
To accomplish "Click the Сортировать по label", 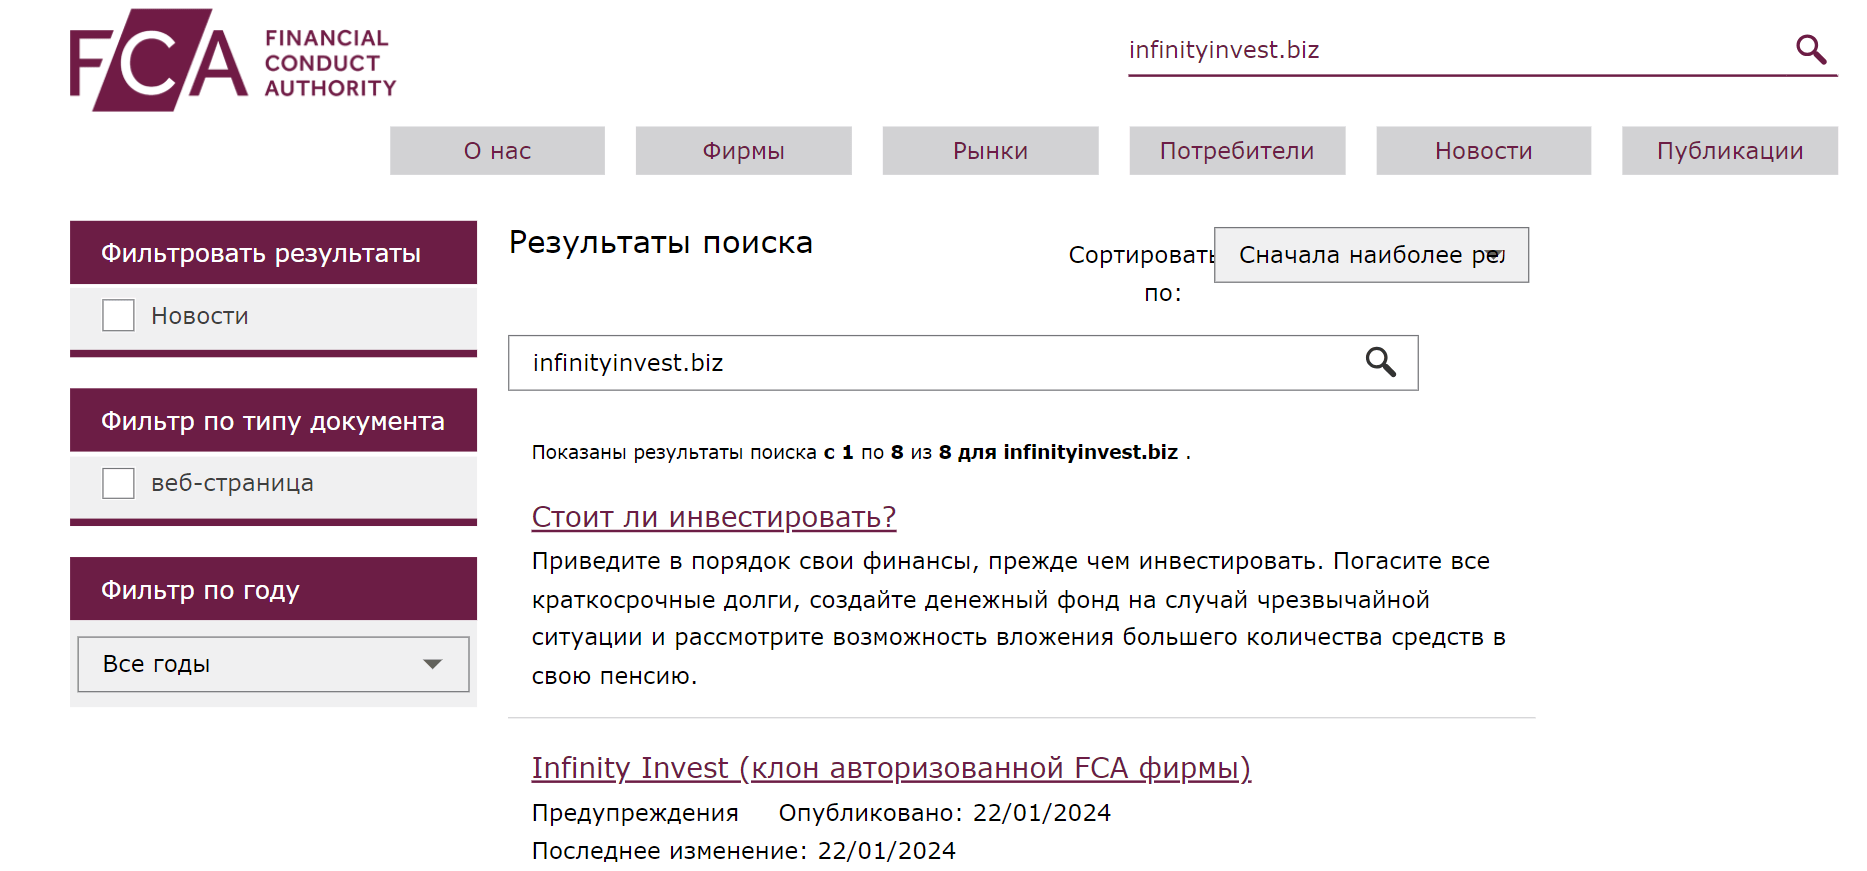I will (x=1142, y=274).
